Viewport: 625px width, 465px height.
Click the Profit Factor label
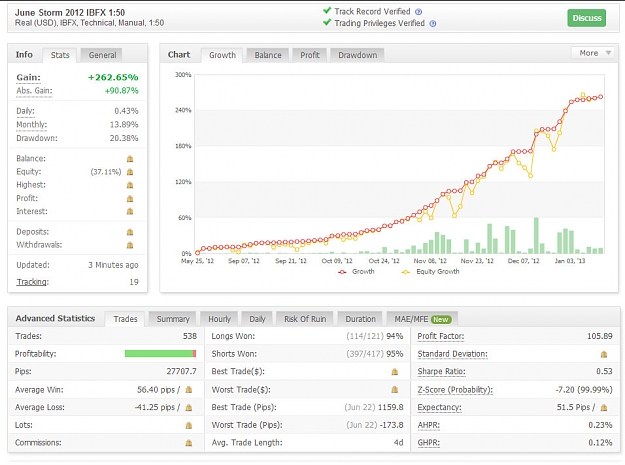click(x=440, y=336)
